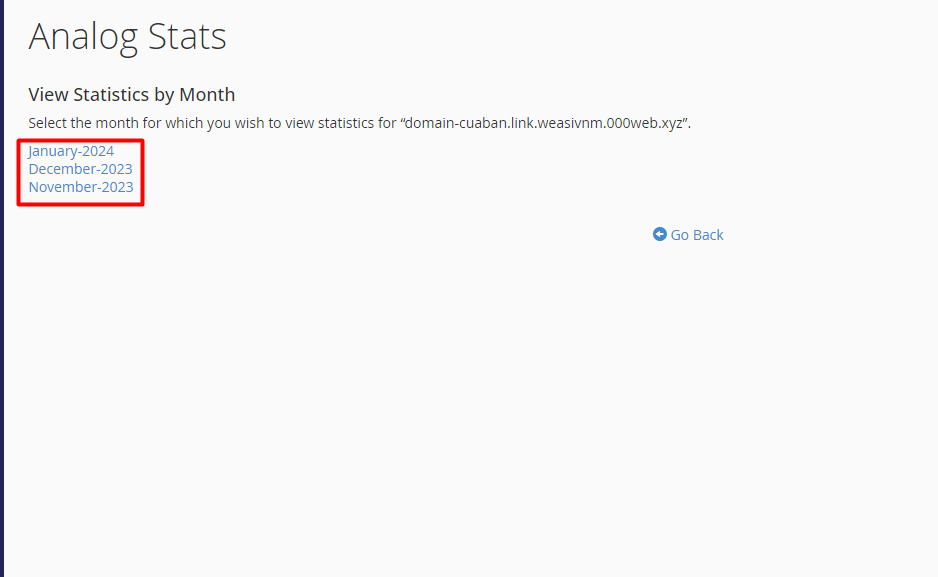Click the word Month in the subheading
938x577 pixels.
207,94
